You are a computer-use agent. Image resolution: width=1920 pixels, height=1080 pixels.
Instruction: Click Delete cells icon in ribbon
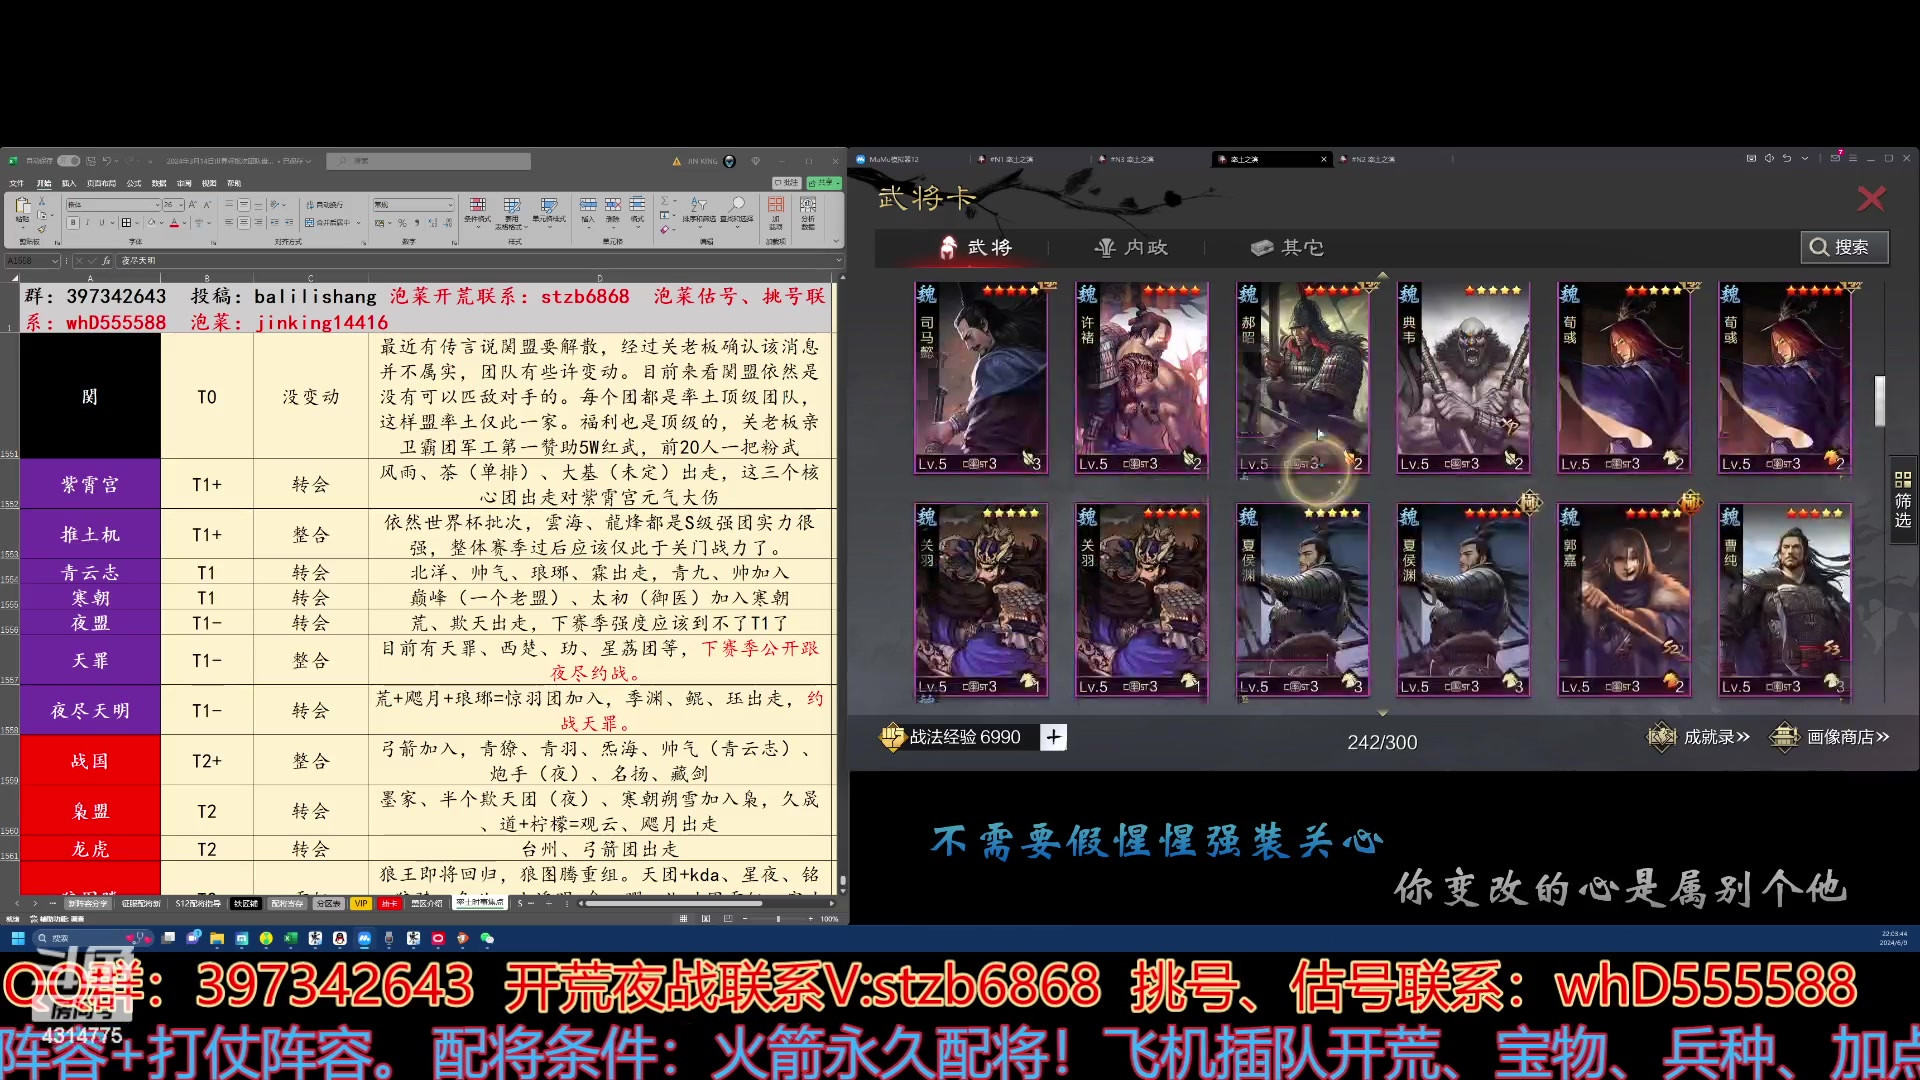(x=612, y=205)
